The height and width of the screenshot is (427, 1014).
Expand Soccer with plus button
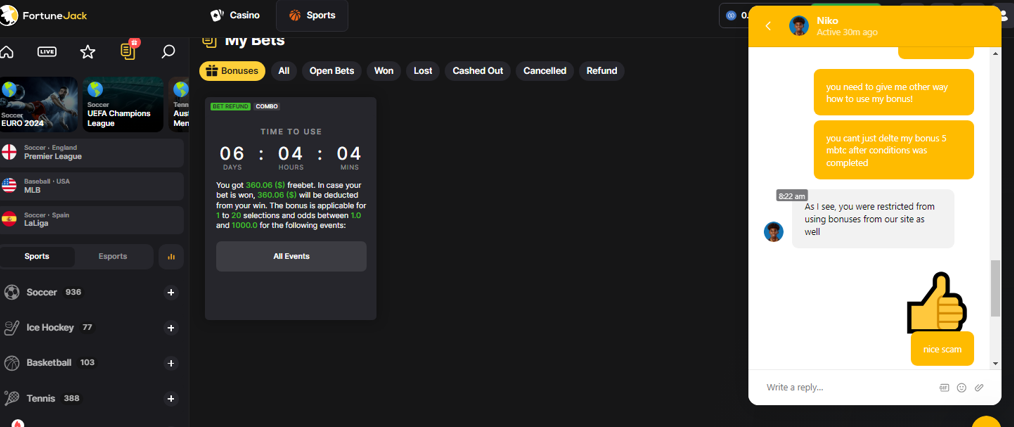click(x=171, y=293)
